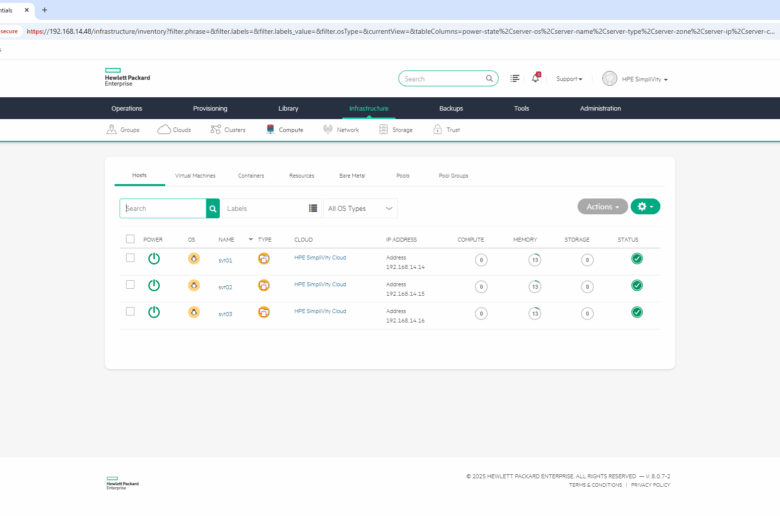Click the Labels filter input field
Image resolution: width=780 pixels, height=516 pixels.
coord(265,208)
